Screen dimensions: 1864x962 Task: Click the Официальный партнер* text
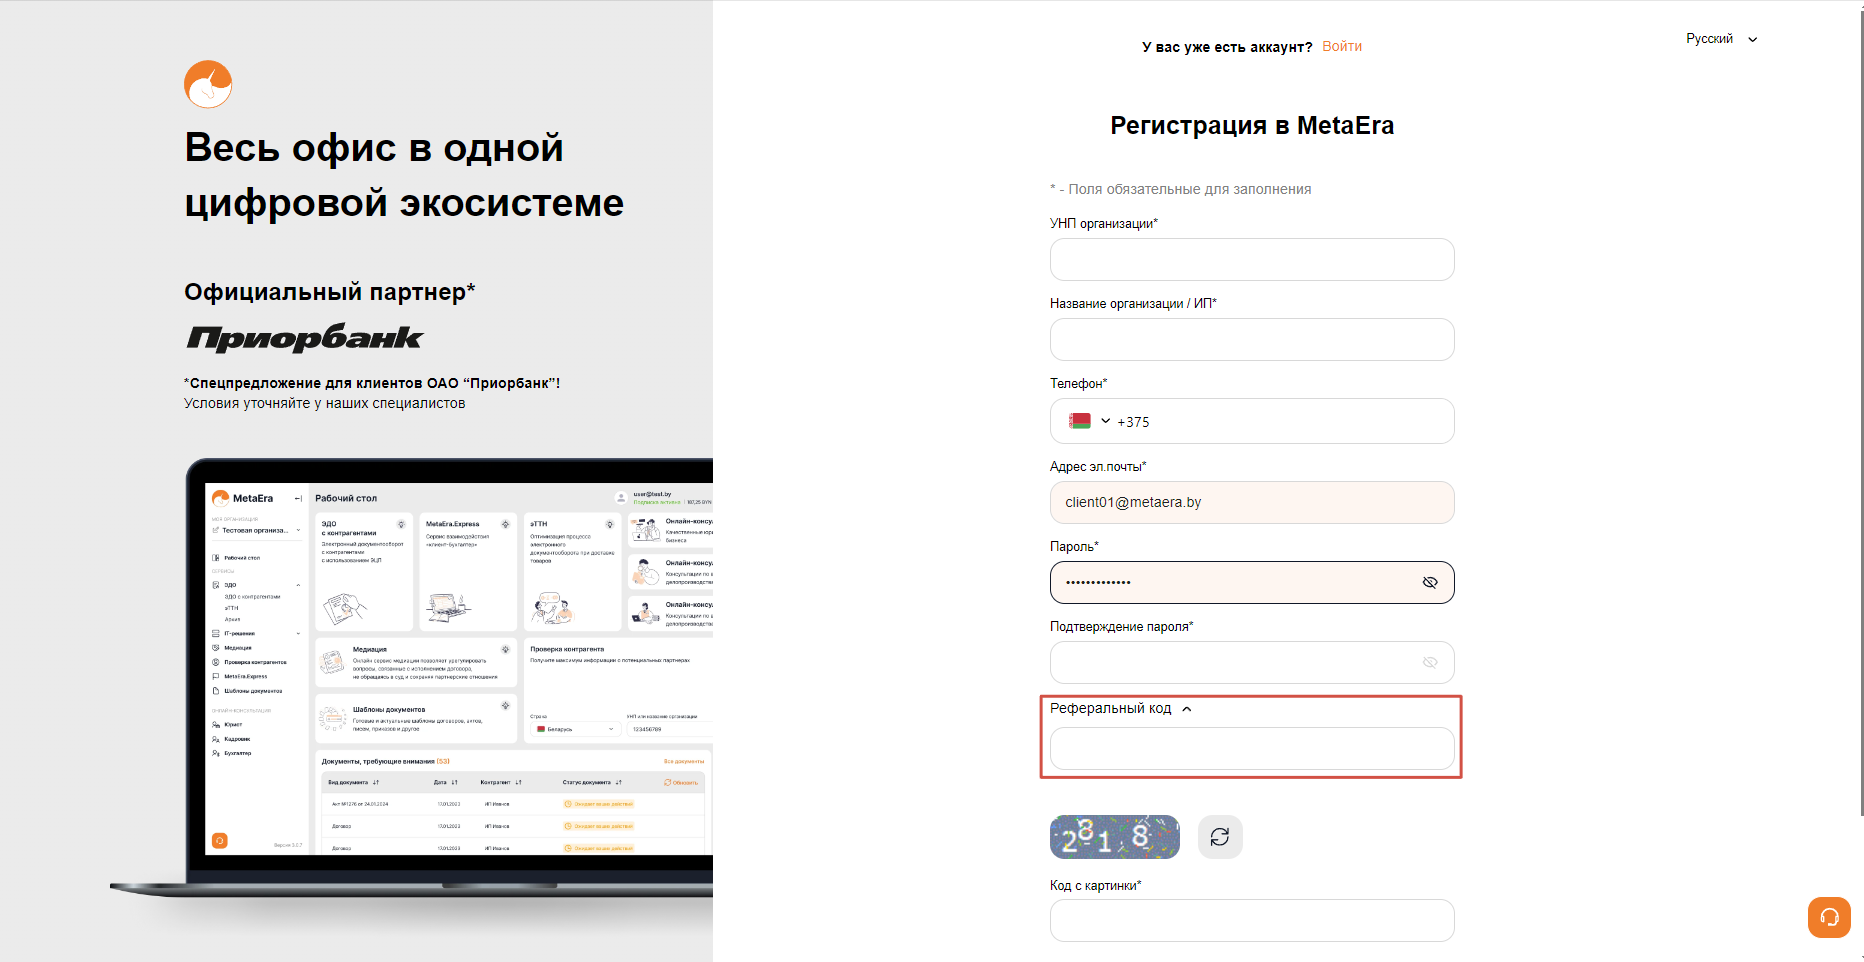(330, 292)
